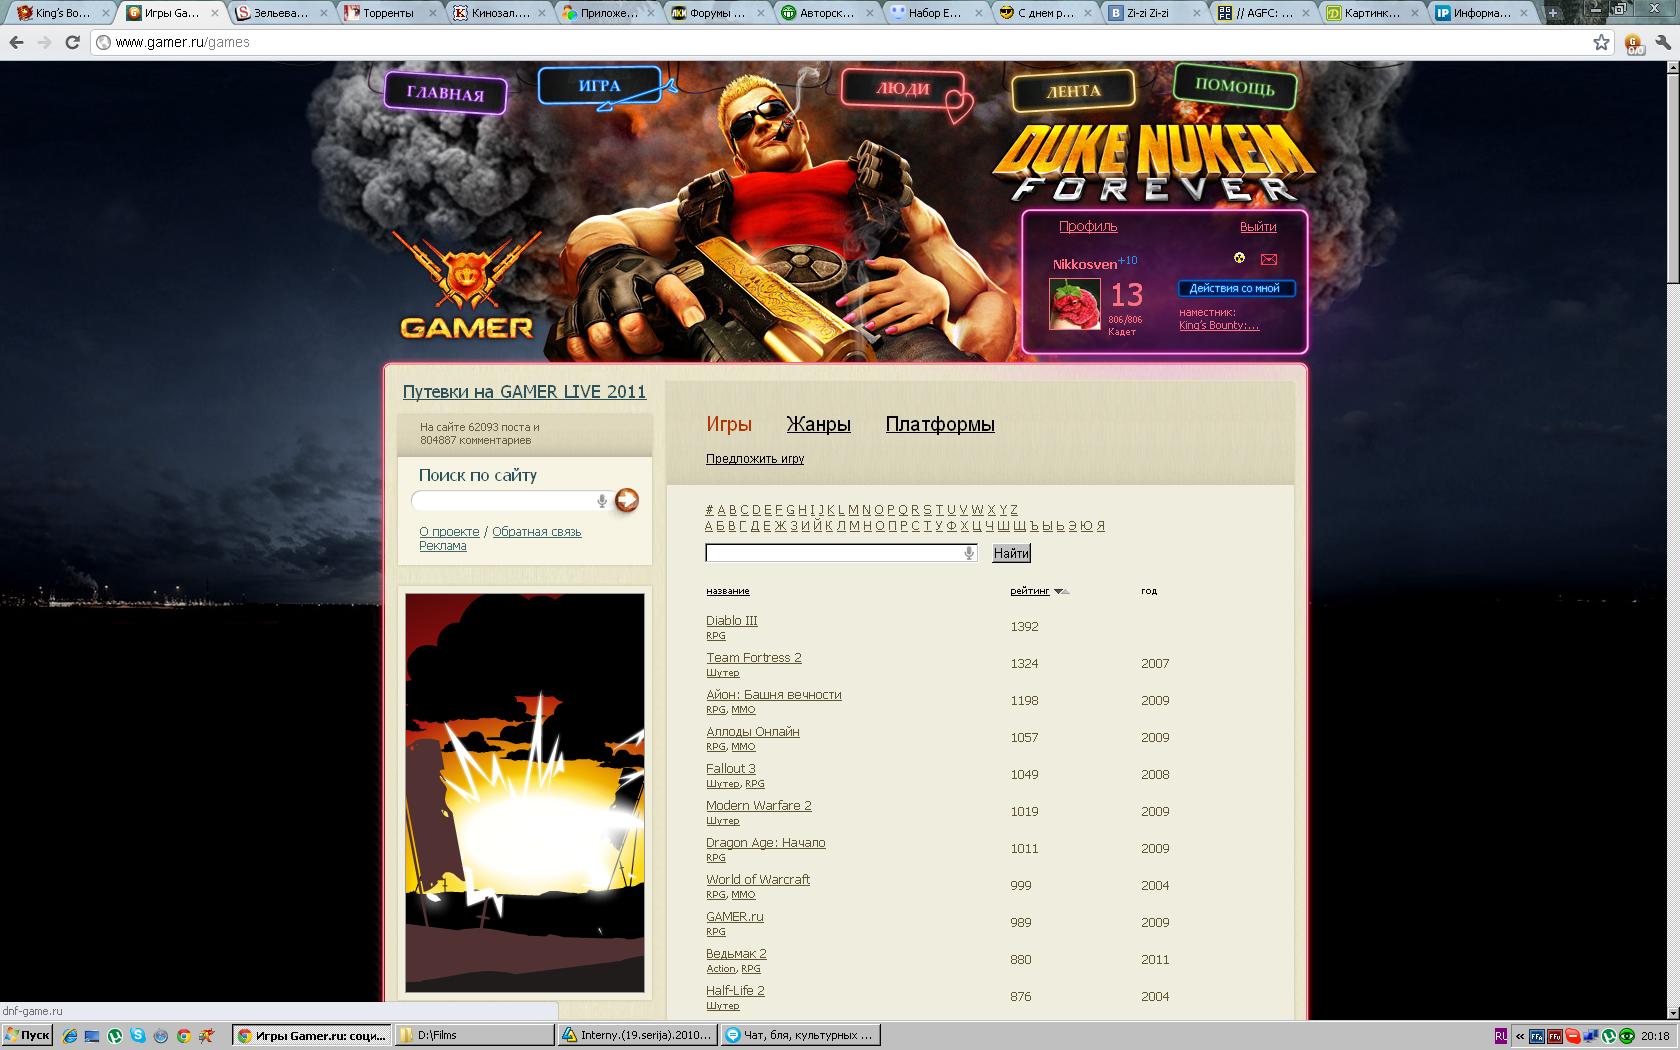This screenshot has width=1680, height=1050.
Task: Expand the Действия со мной menu
Action: (x=1236, y=288)
